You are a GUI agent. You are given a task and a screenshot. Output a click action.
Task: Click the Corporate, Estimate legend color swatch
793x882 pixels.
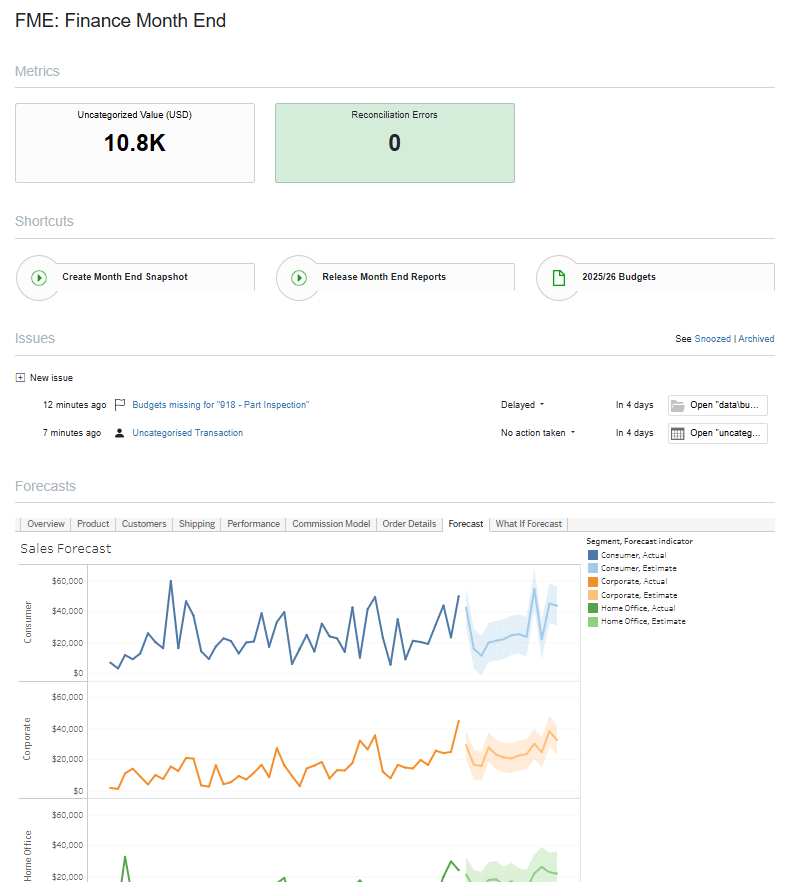click(593, 595)
